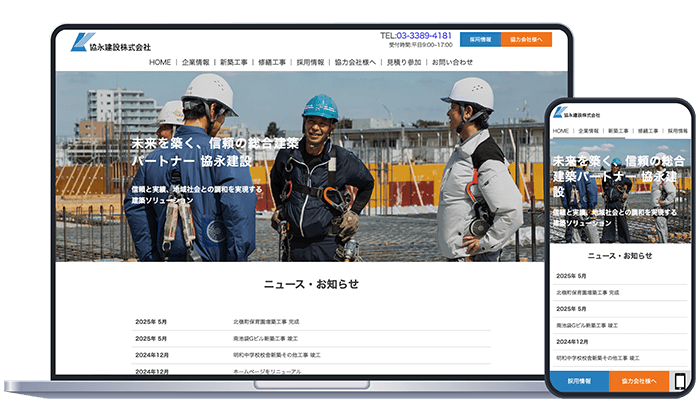Click the news item 北條町保育園増築工事 完成 on the laptop
This screenshot has width=700, height=404.
[x=266, y=322]
